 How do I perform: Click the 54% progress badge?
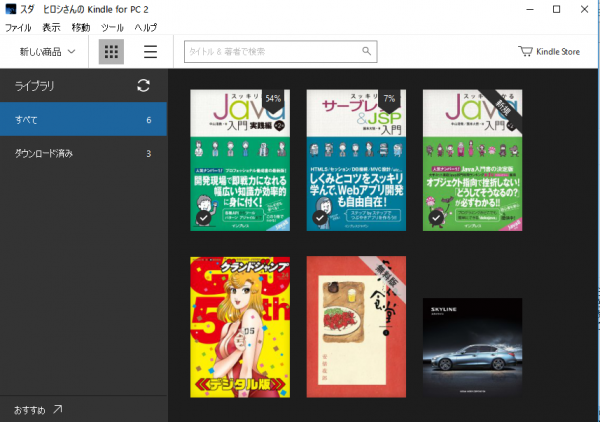pyautogui.click(x=273, y=100)
